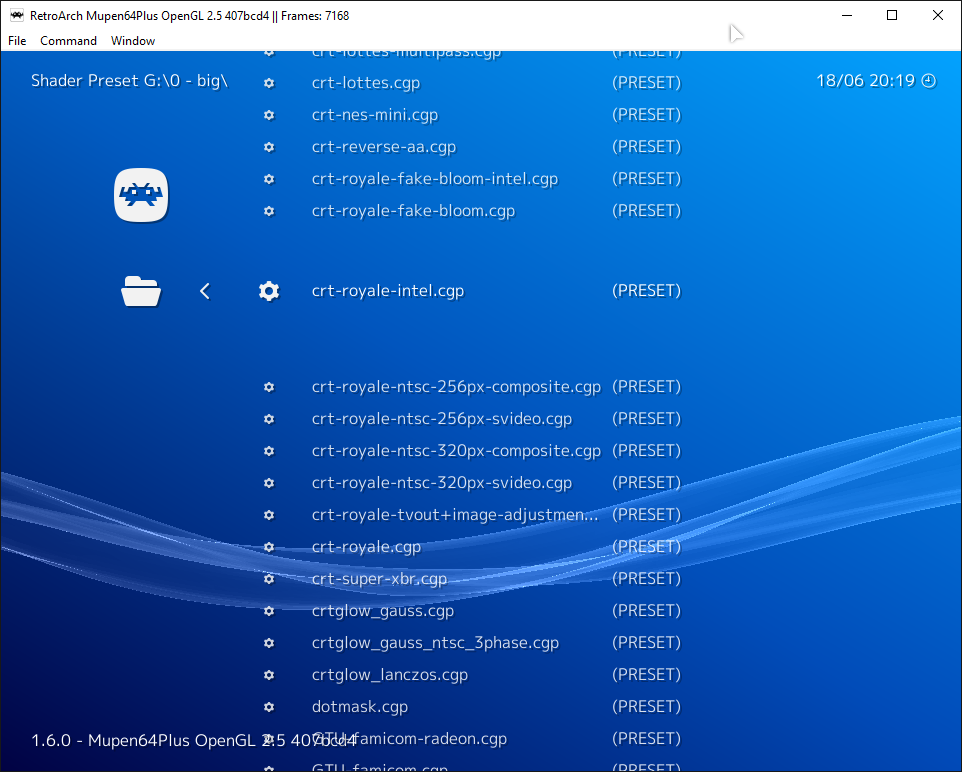Click the 18/06 20:19 date and time

pos(865,81)
